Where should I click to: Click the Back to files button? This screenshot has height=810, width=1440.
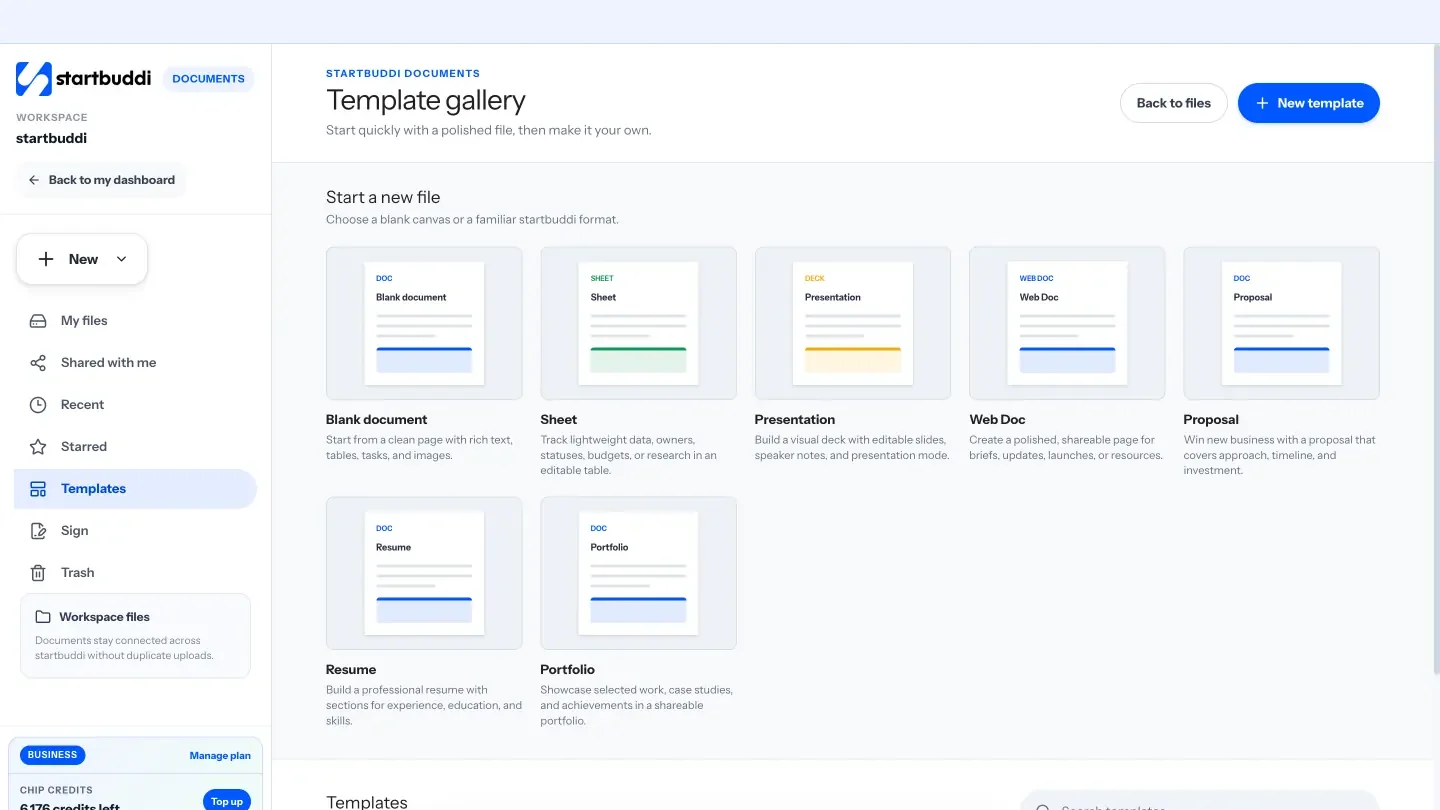(1174, 103)
